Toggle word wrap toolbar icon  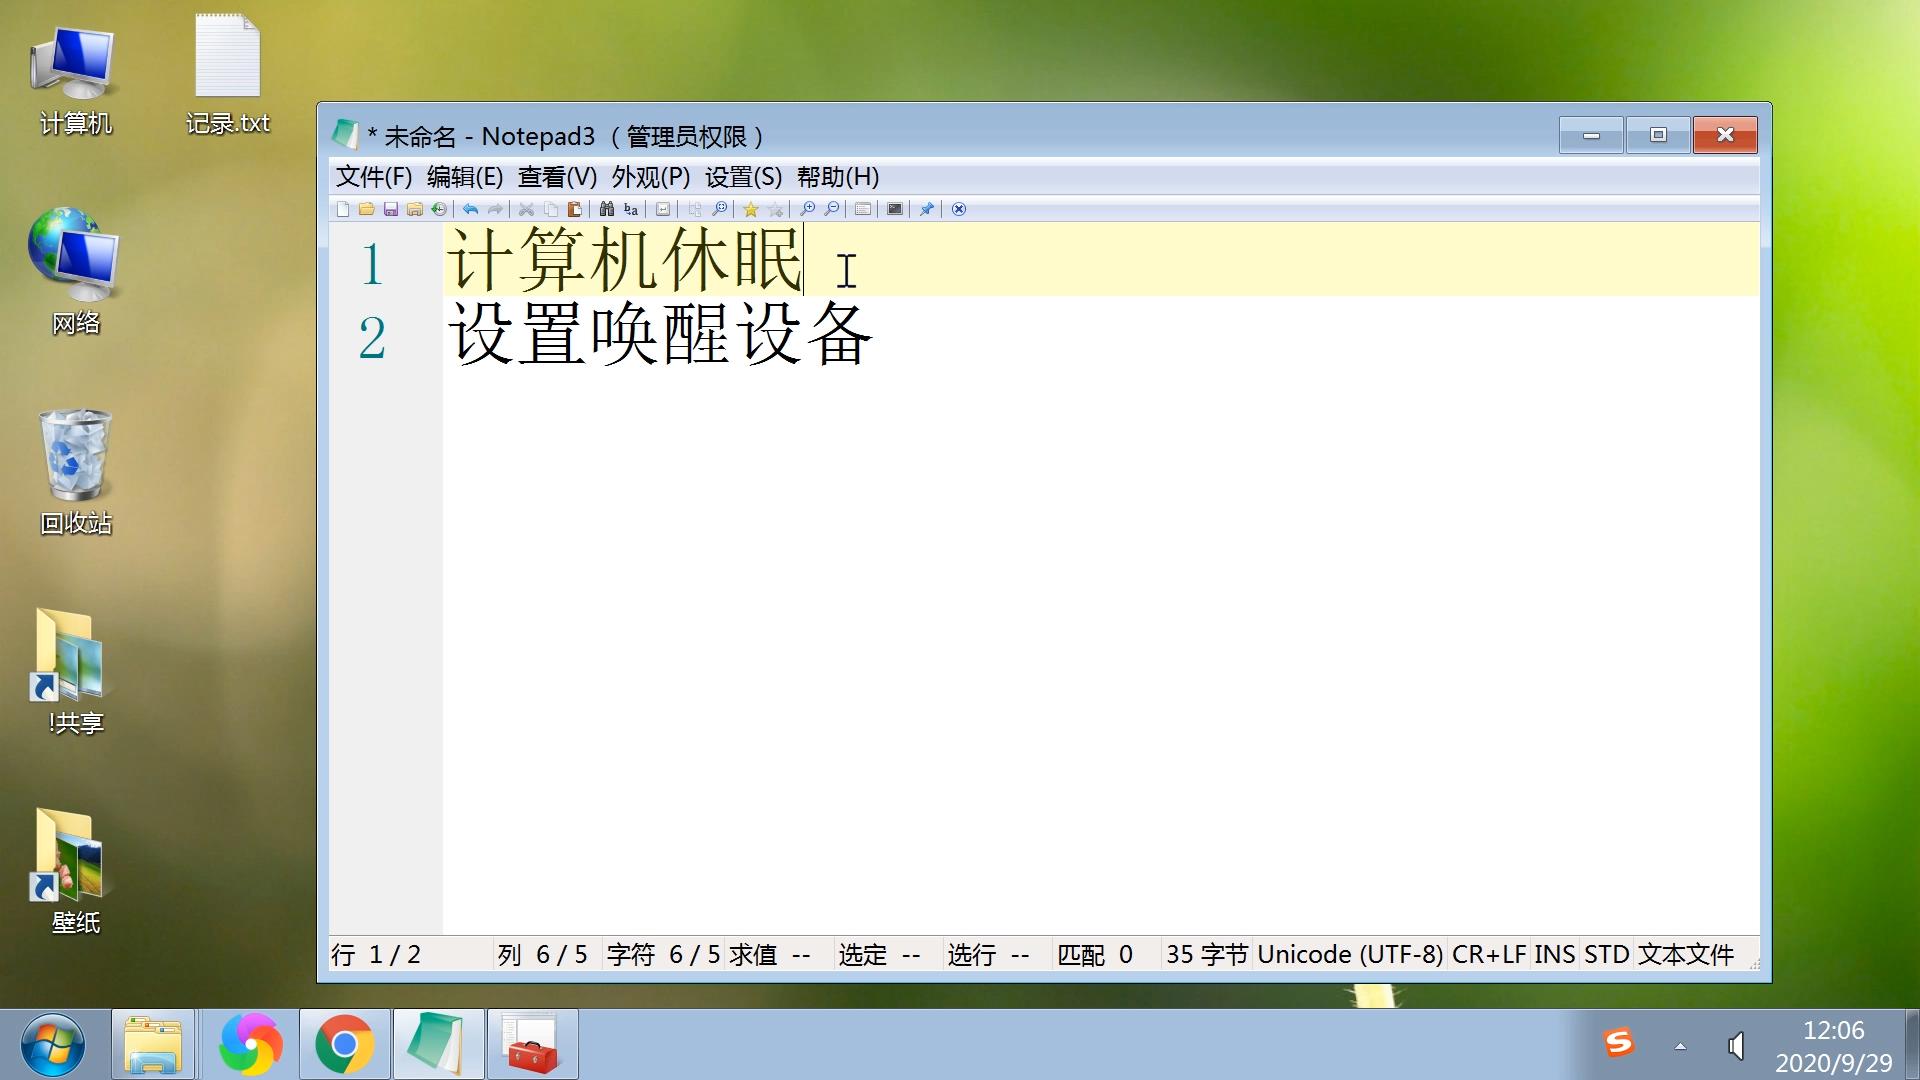663,209
